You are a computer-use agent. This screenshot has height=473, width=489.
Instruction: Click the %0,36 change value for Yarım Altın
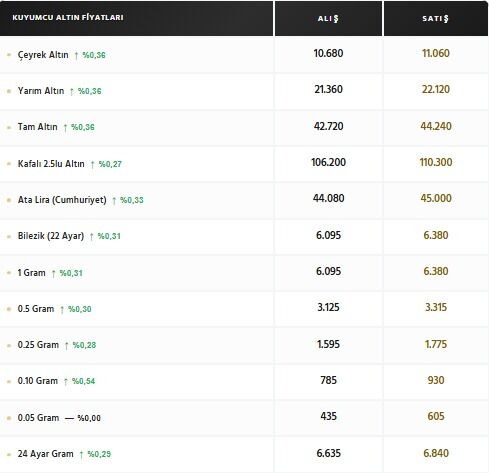pos(90,91)
